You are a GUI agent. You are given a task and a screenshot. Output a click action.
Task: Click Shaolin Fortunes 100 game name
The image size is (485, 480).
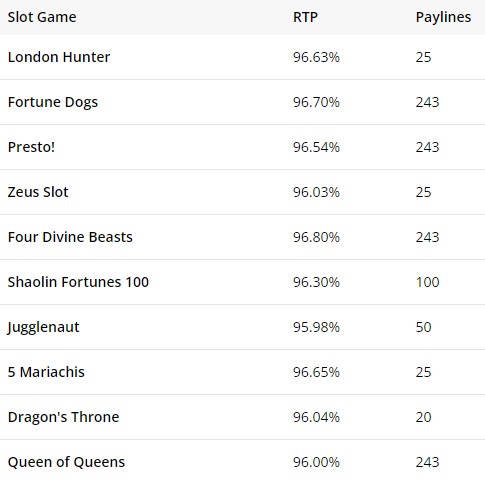coord(78,282)
